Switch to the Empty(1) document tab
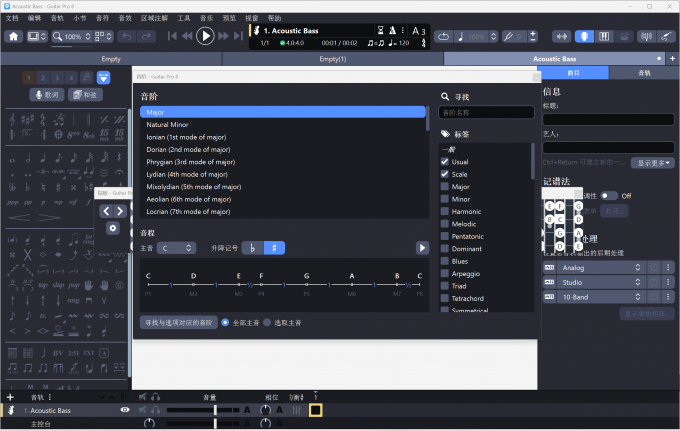 point(333,59)
